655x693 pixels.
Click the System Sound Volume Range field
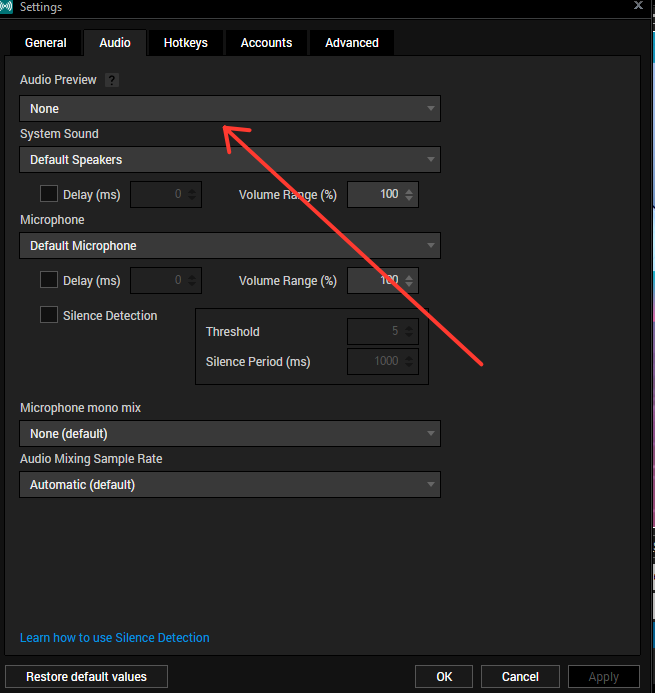tap(375, 195)
